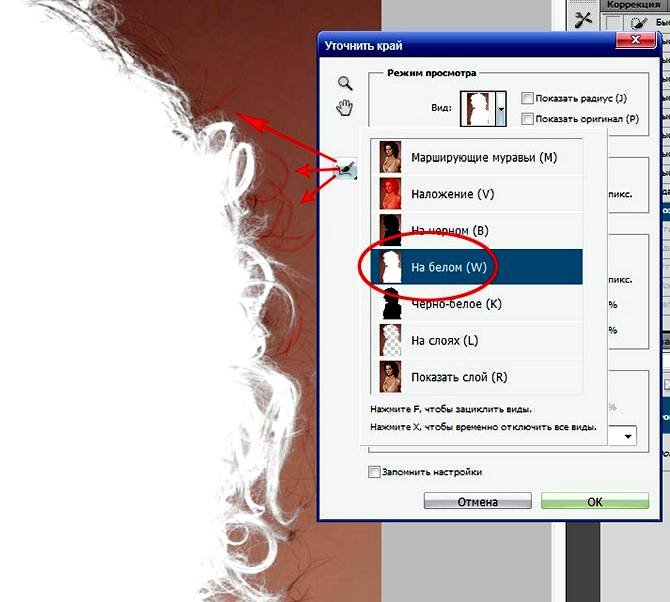Tick the Запомнить настройки checkbox

tap(374, 472)
